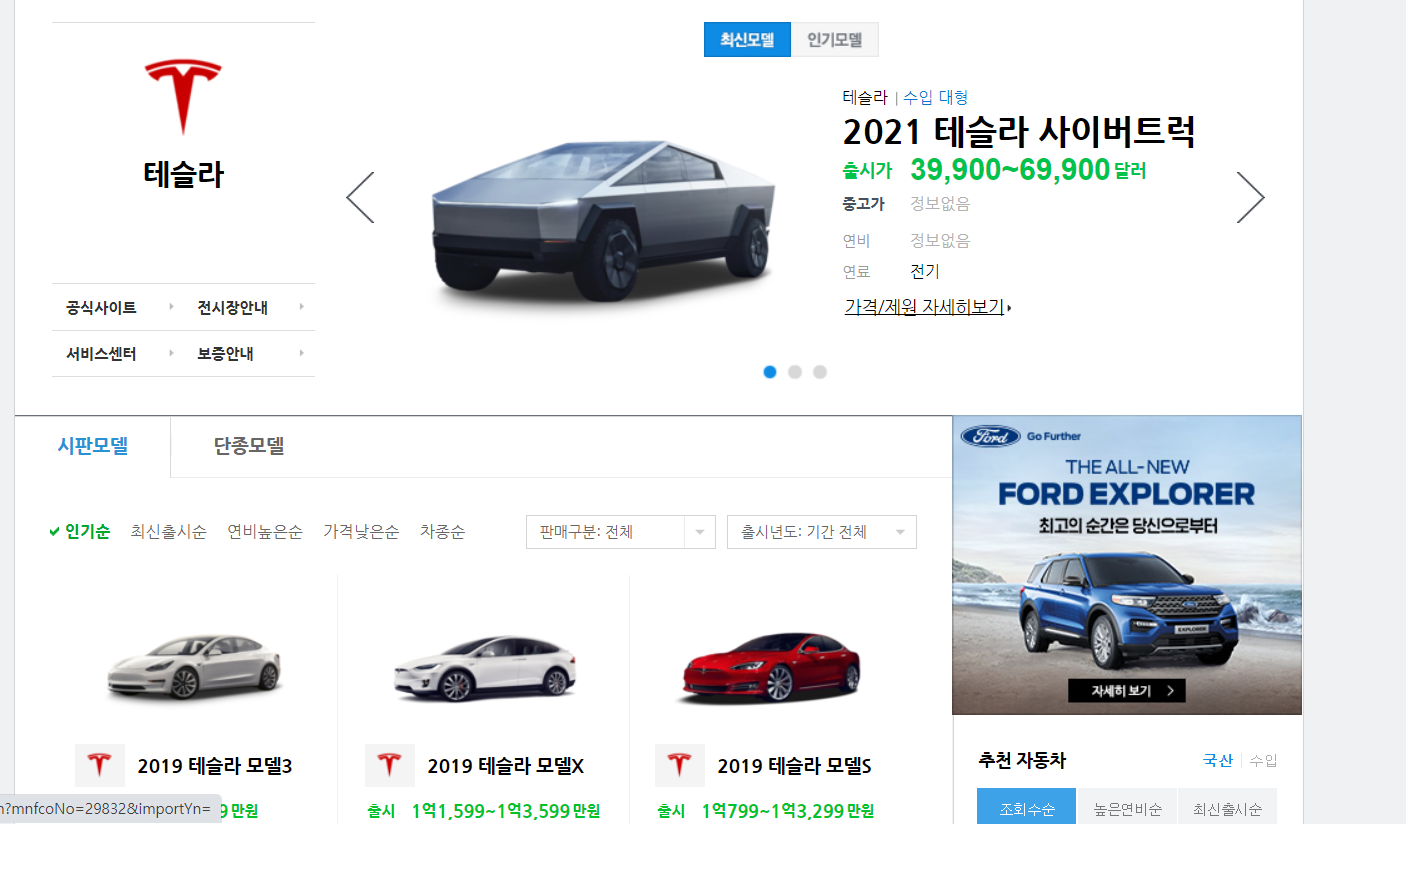Switch to 최신모델 tab
The image size is (1406, 875).
(x=747, y=40)
